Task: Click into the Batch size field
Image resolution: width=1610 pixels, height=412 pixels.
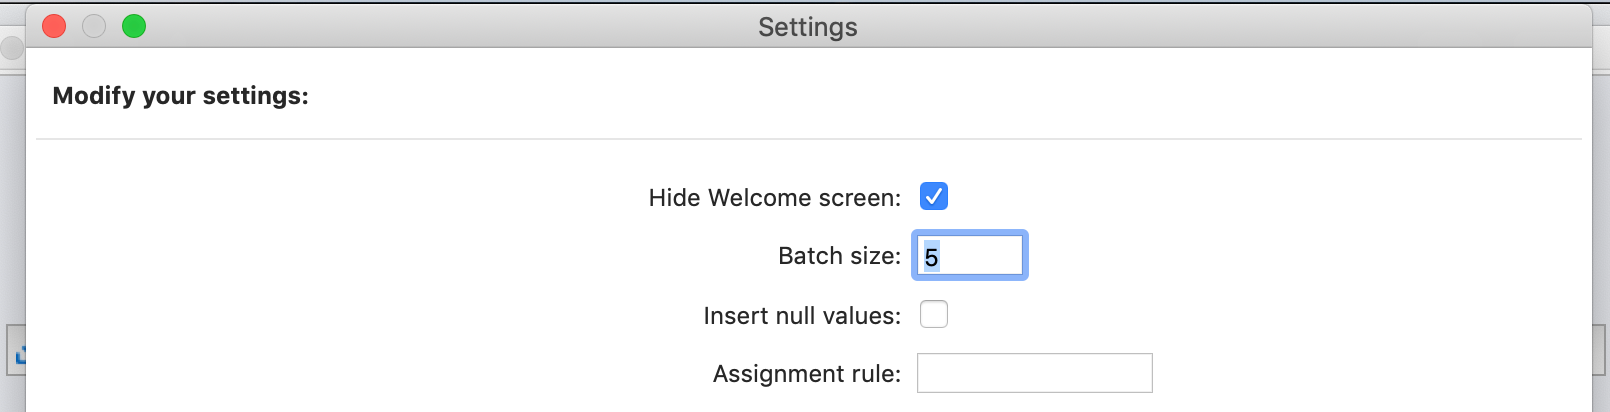Action: click(x=970, y=256)
